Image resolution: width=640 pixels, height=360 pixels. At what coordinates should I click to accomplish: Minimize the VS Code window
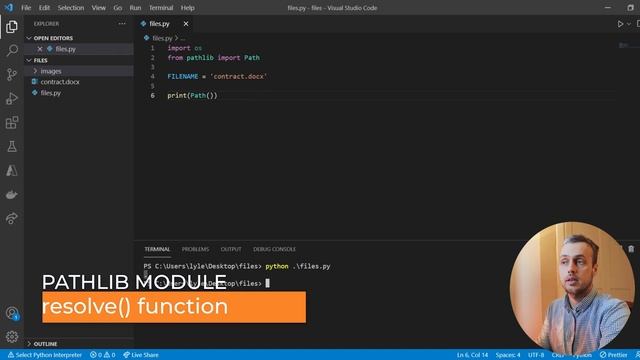pyautogui.click(x=608, y=8)
